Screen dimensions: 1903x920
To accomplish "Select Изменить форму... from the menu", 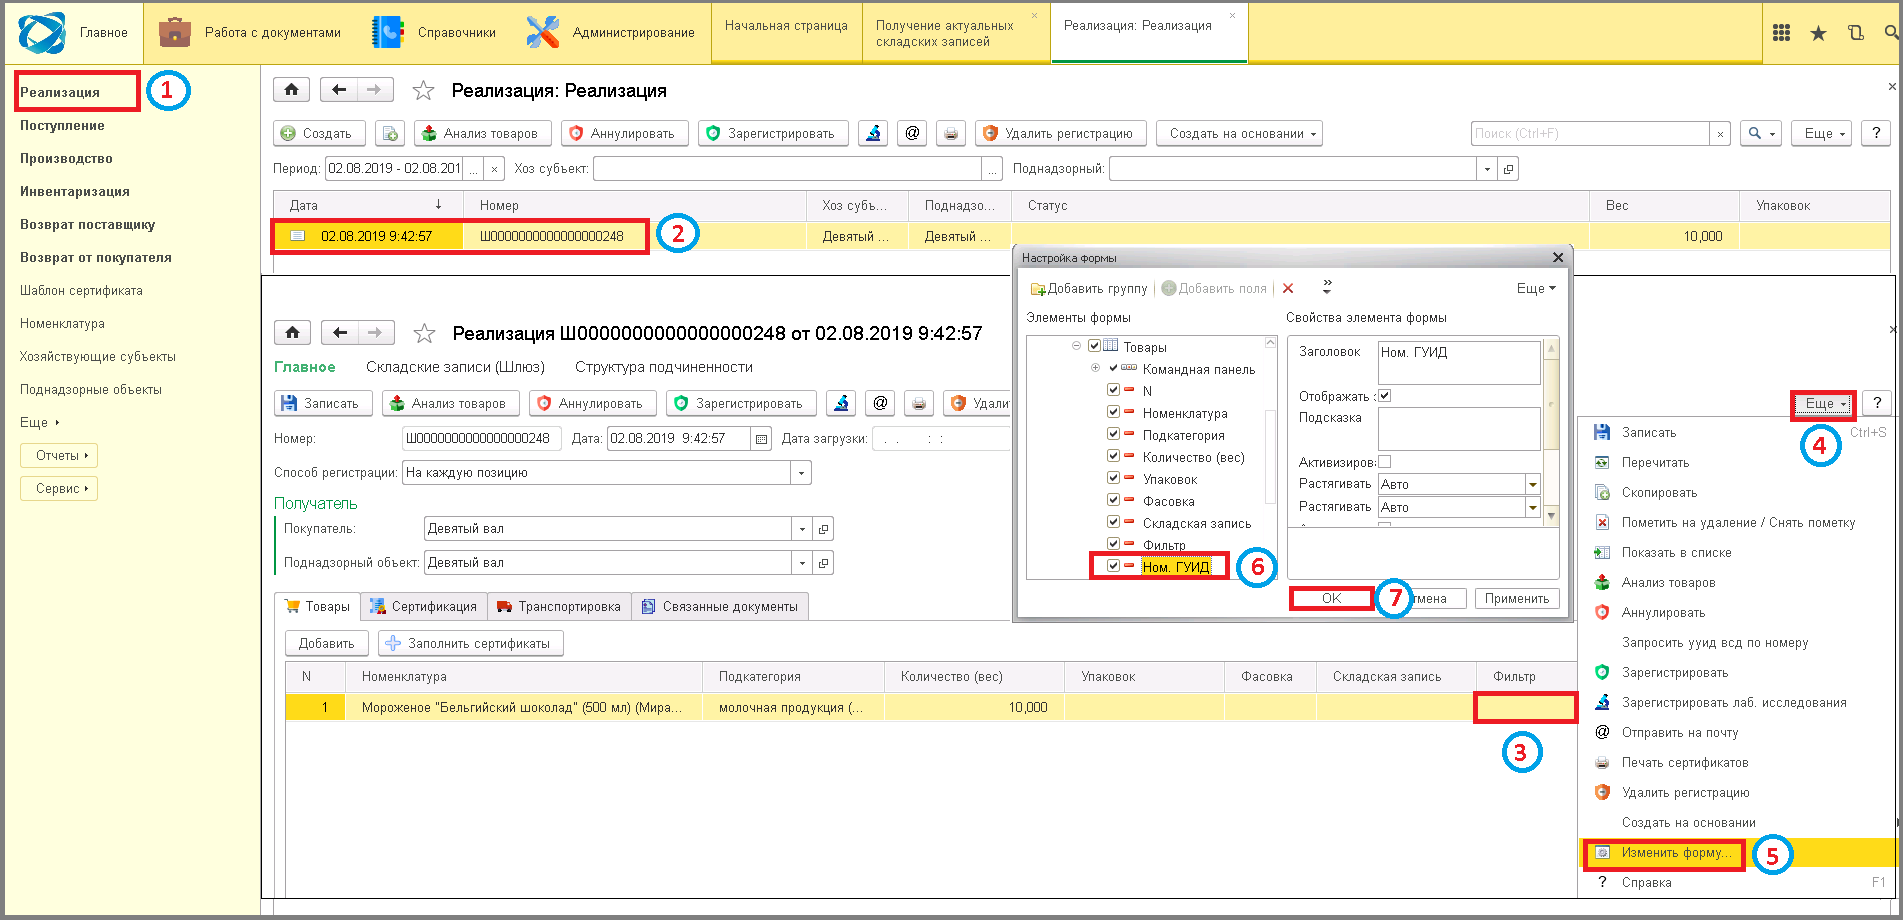I will (1676, 853).
